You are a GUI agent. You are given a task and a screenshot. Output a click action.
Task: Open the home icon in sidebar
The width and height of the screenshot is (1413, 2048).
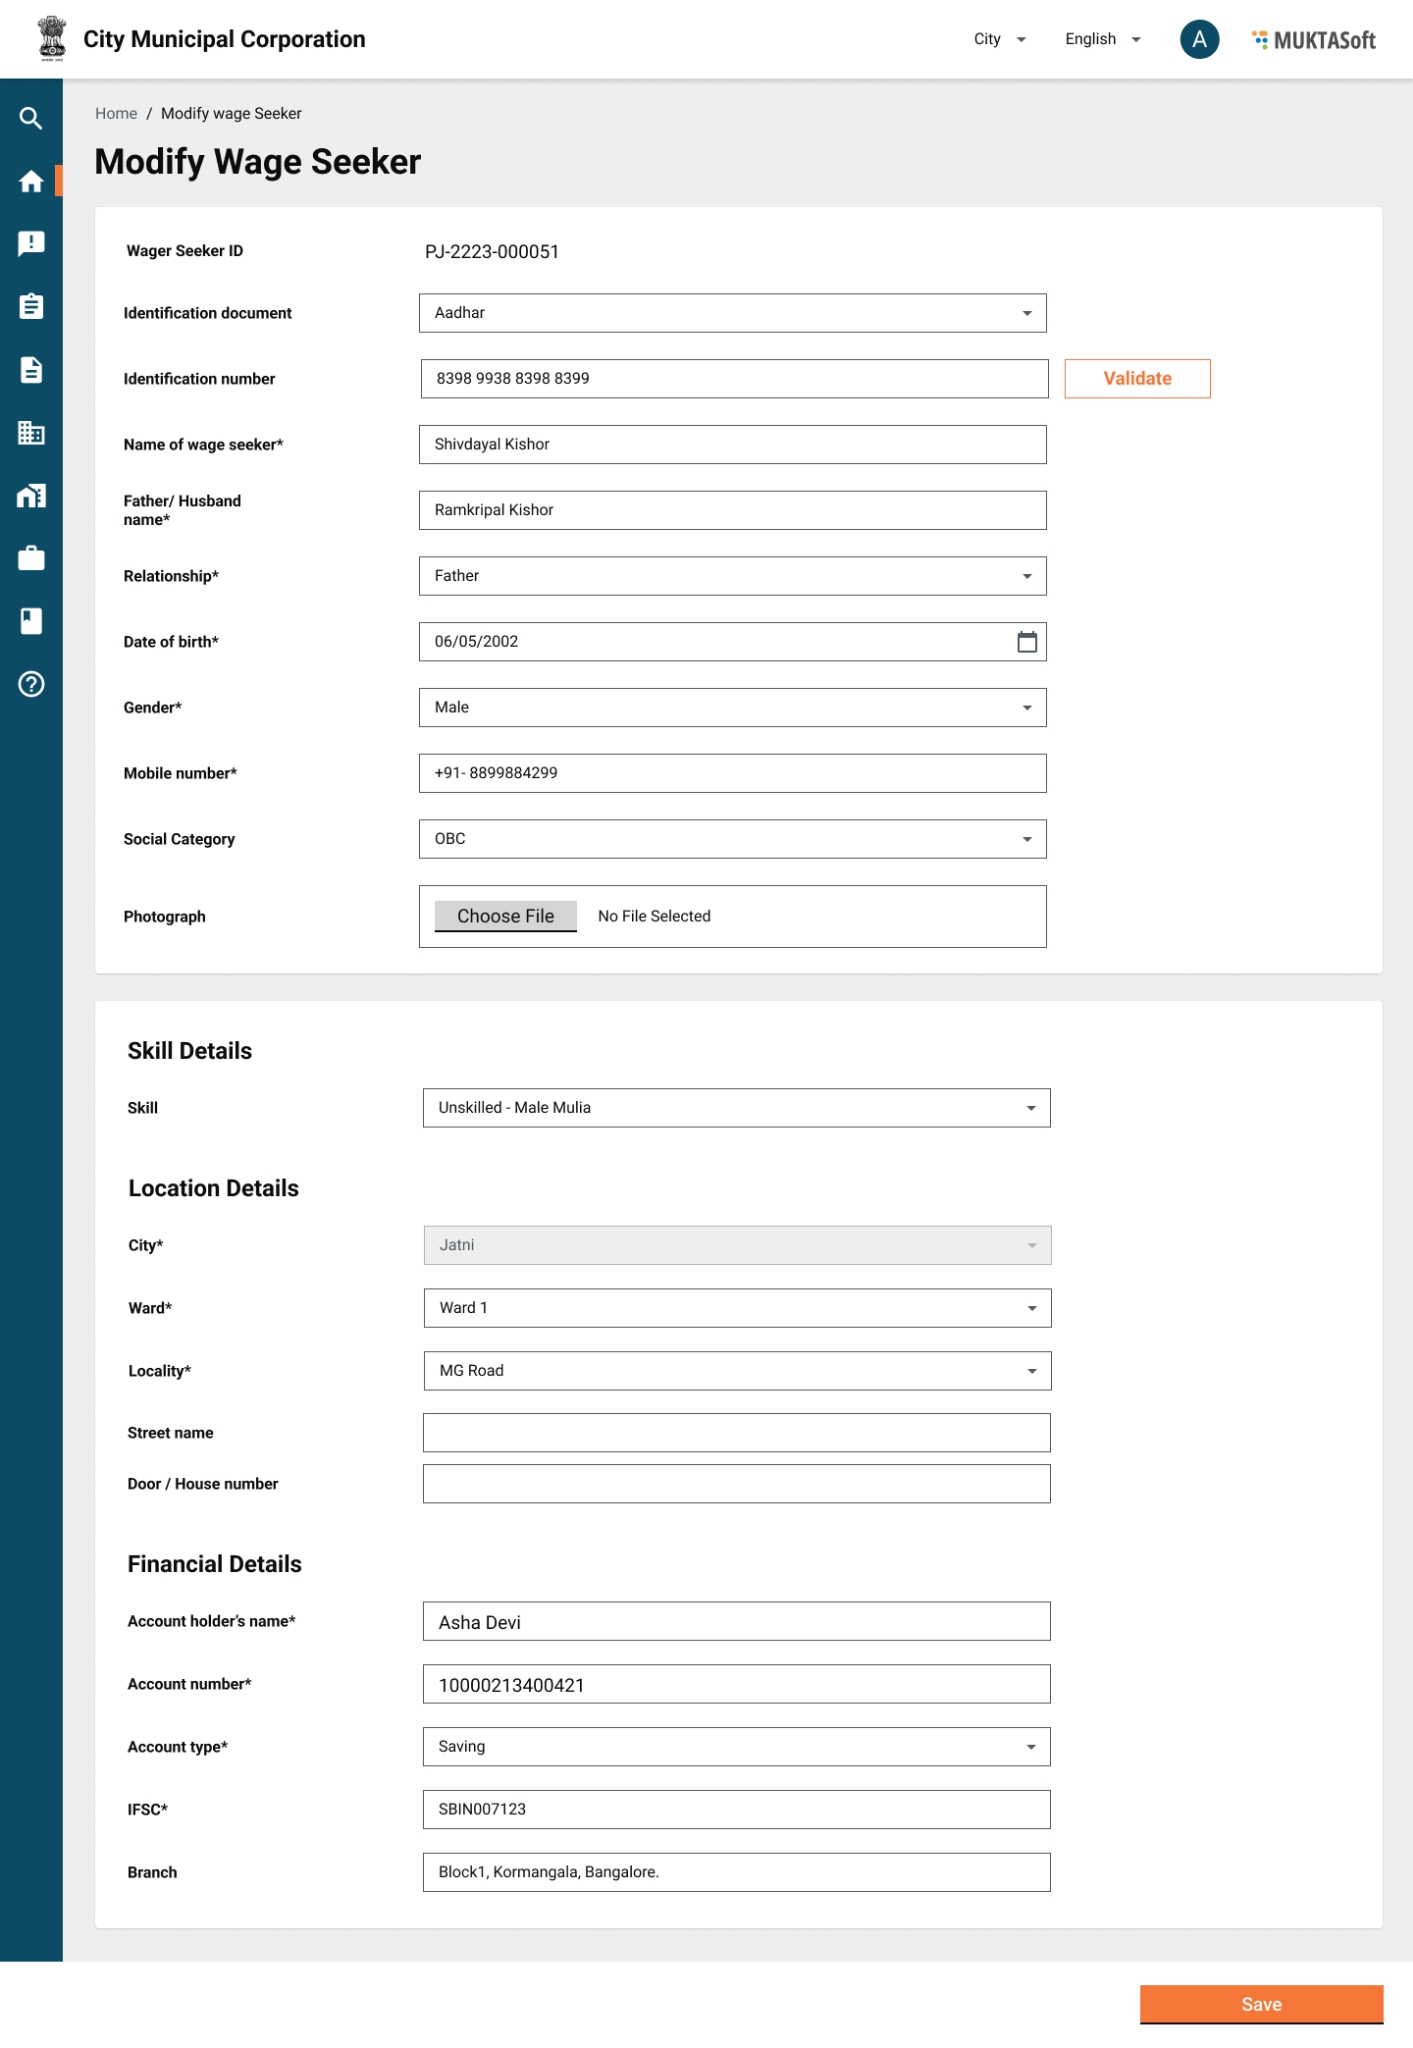tap(31, 181)
